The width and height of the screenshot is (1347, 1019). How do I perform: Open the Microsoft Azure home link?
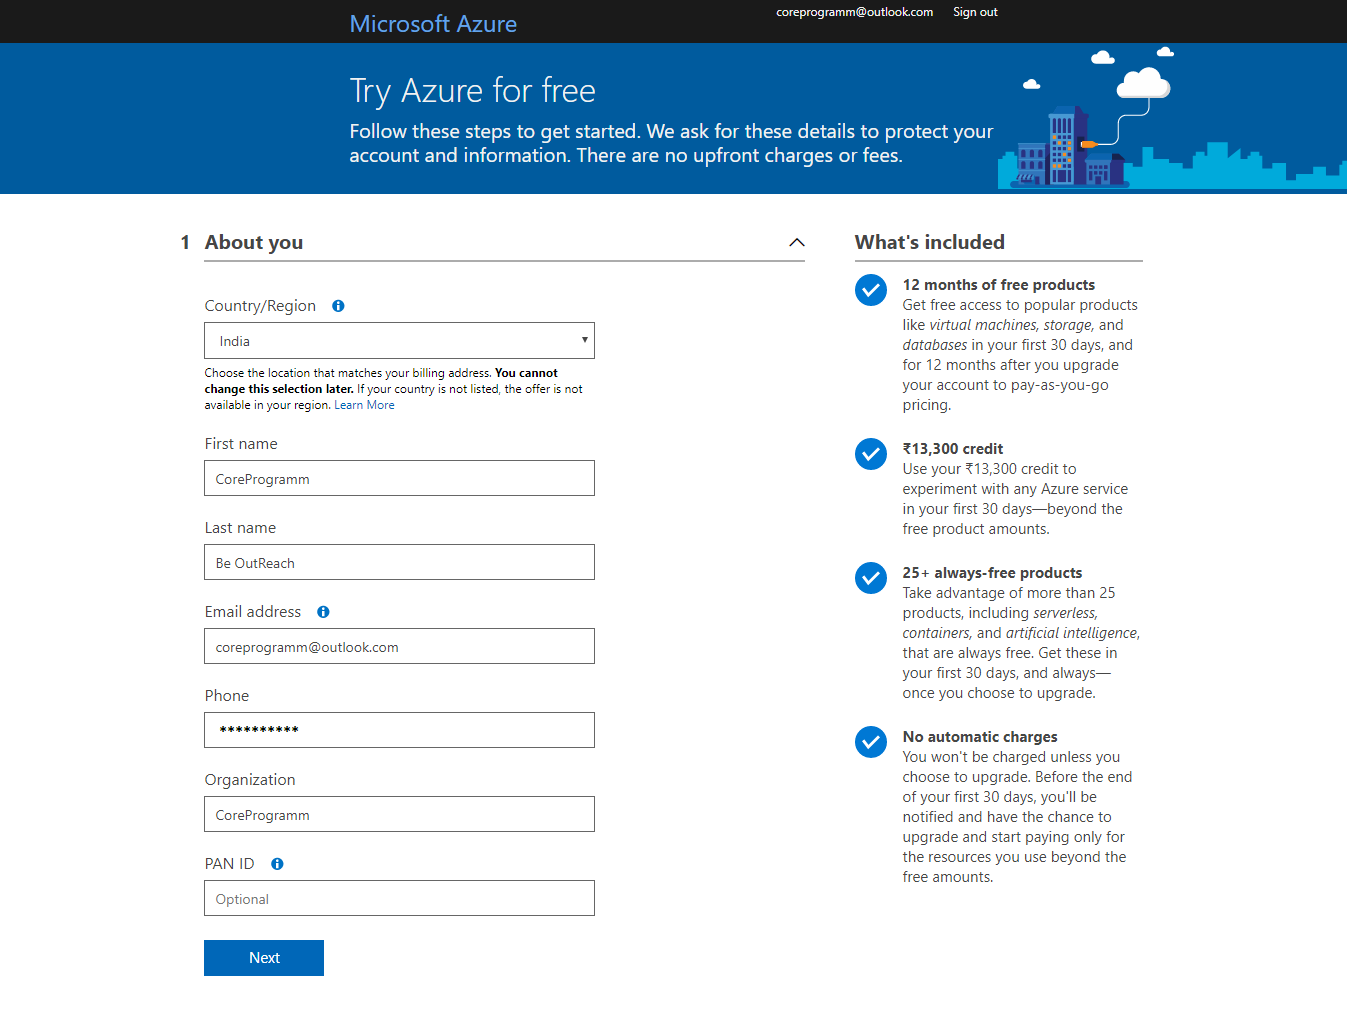pyautogui.click(x=433, y=24)
